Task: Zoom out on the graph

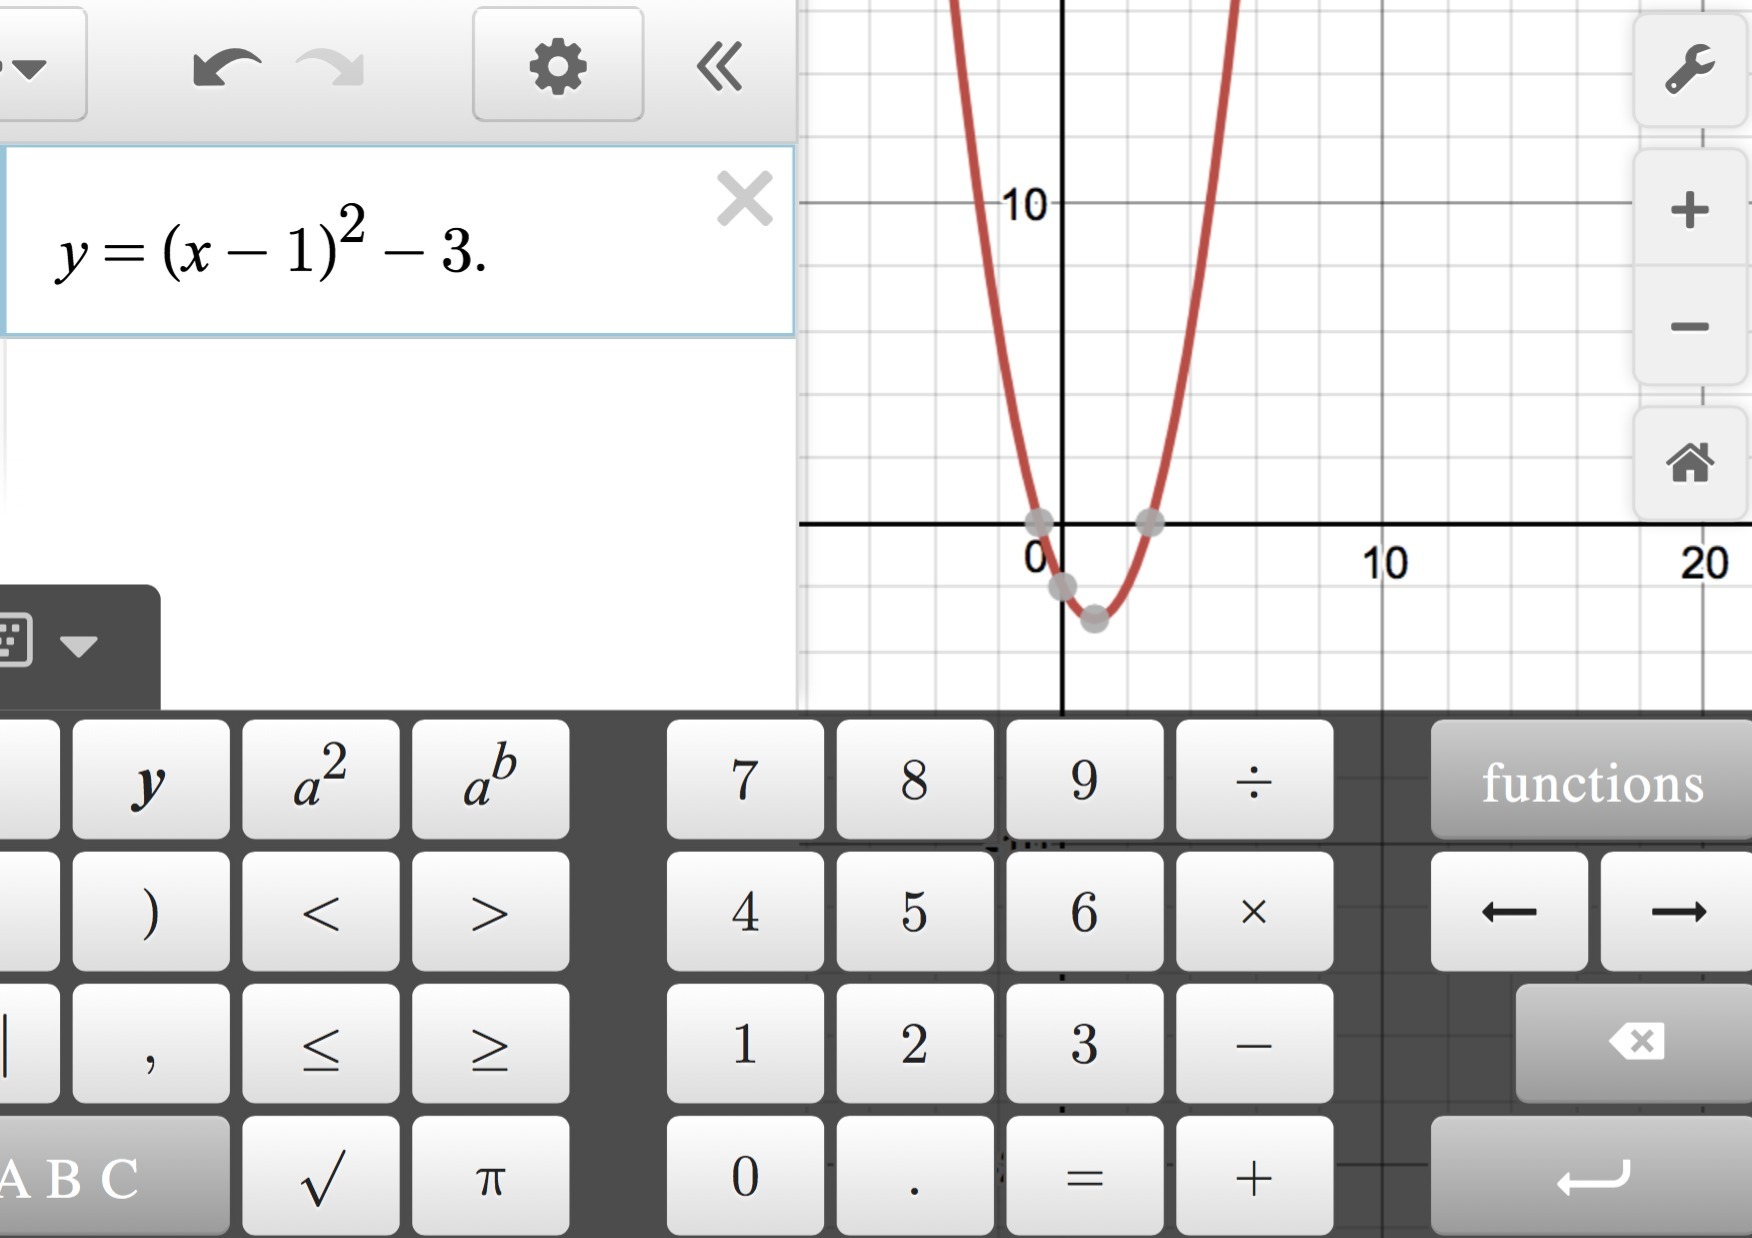Action: (x=1690, y=327)
